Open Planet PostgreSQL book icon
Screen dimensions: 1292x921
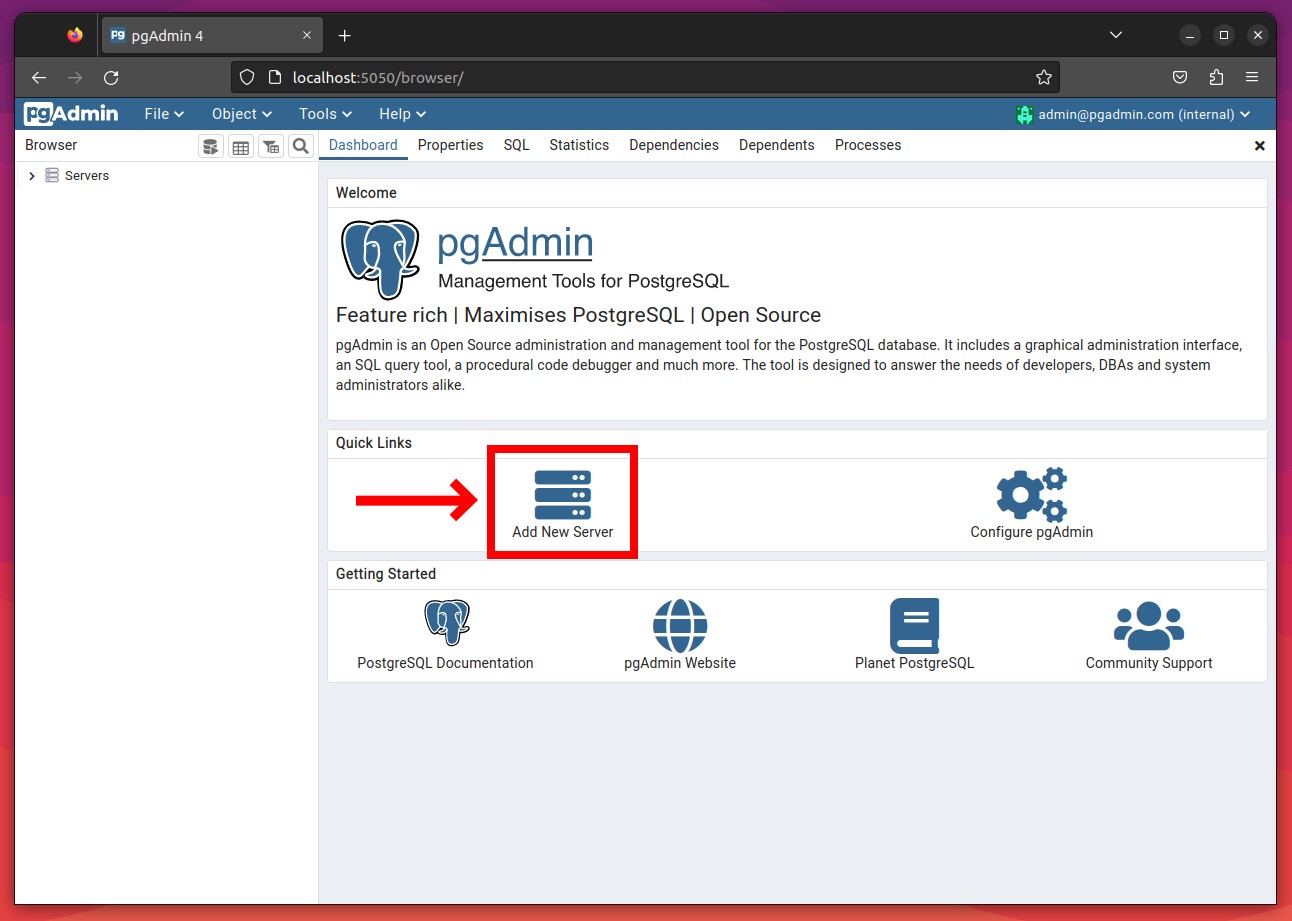(914, 626)
